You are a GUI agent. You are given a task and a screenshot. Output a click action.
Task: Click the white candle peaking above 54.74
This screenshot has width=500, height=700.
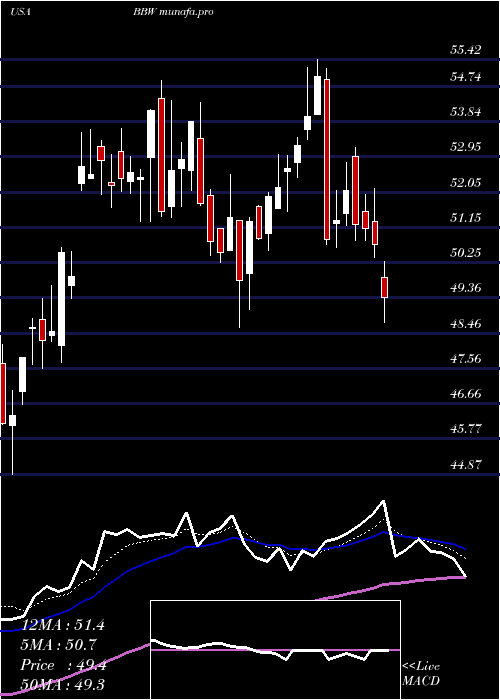(317, 96)
